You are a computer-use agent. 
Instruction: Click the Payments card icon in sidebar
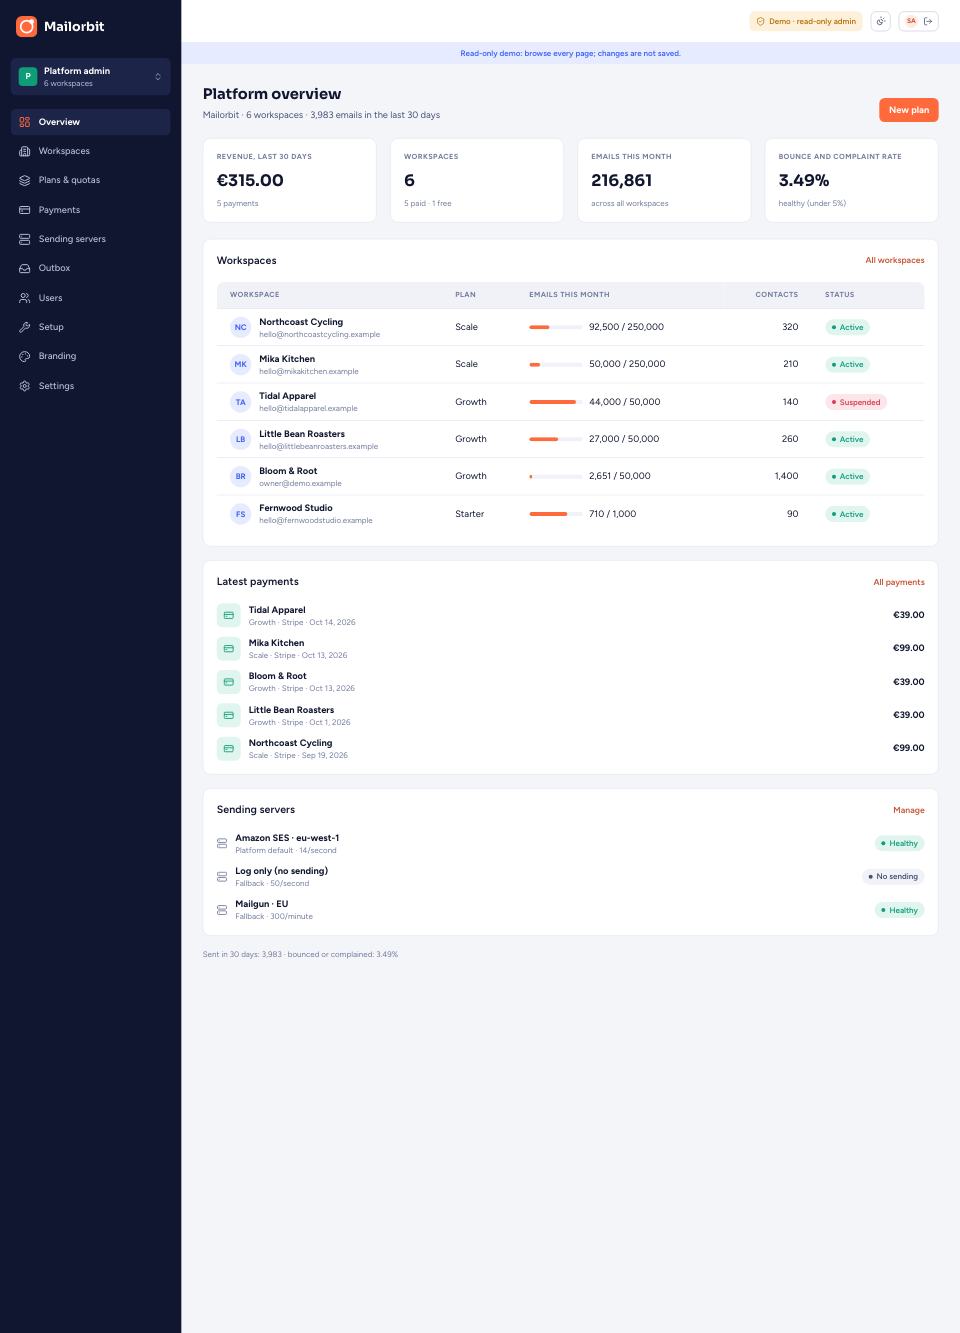(25, 210)
